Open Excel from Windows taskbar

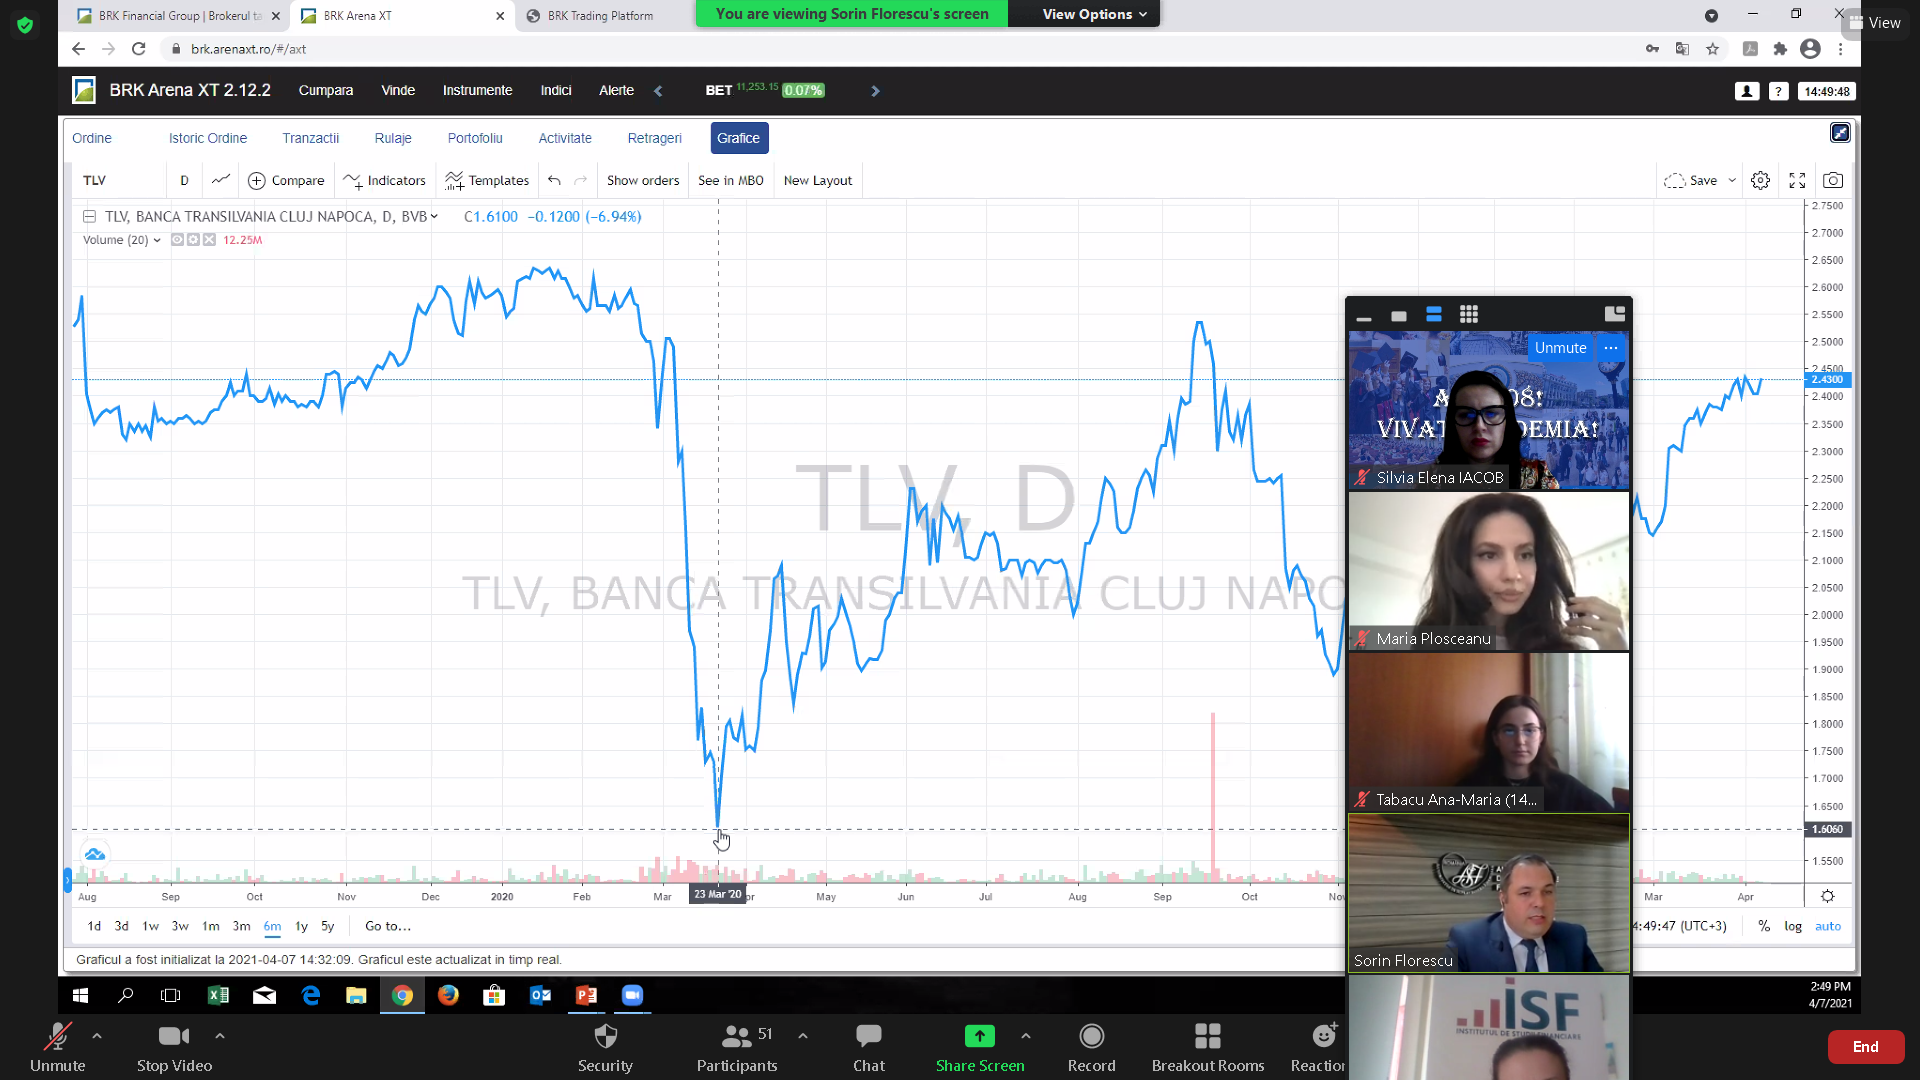[218, 995]
